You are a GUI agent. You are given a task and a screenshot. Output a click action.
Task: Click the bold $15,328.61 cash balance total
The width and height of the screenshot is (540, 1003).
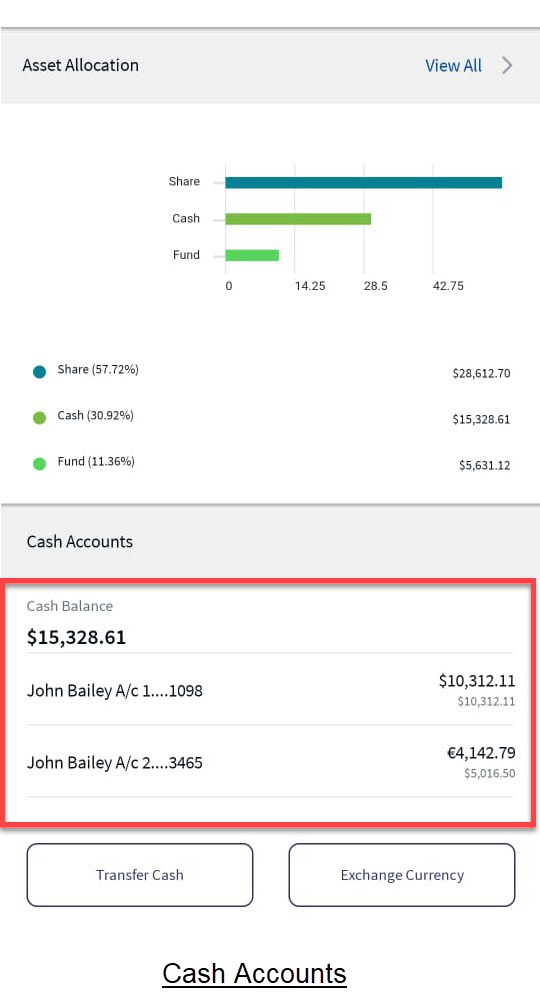click(76, 637)
